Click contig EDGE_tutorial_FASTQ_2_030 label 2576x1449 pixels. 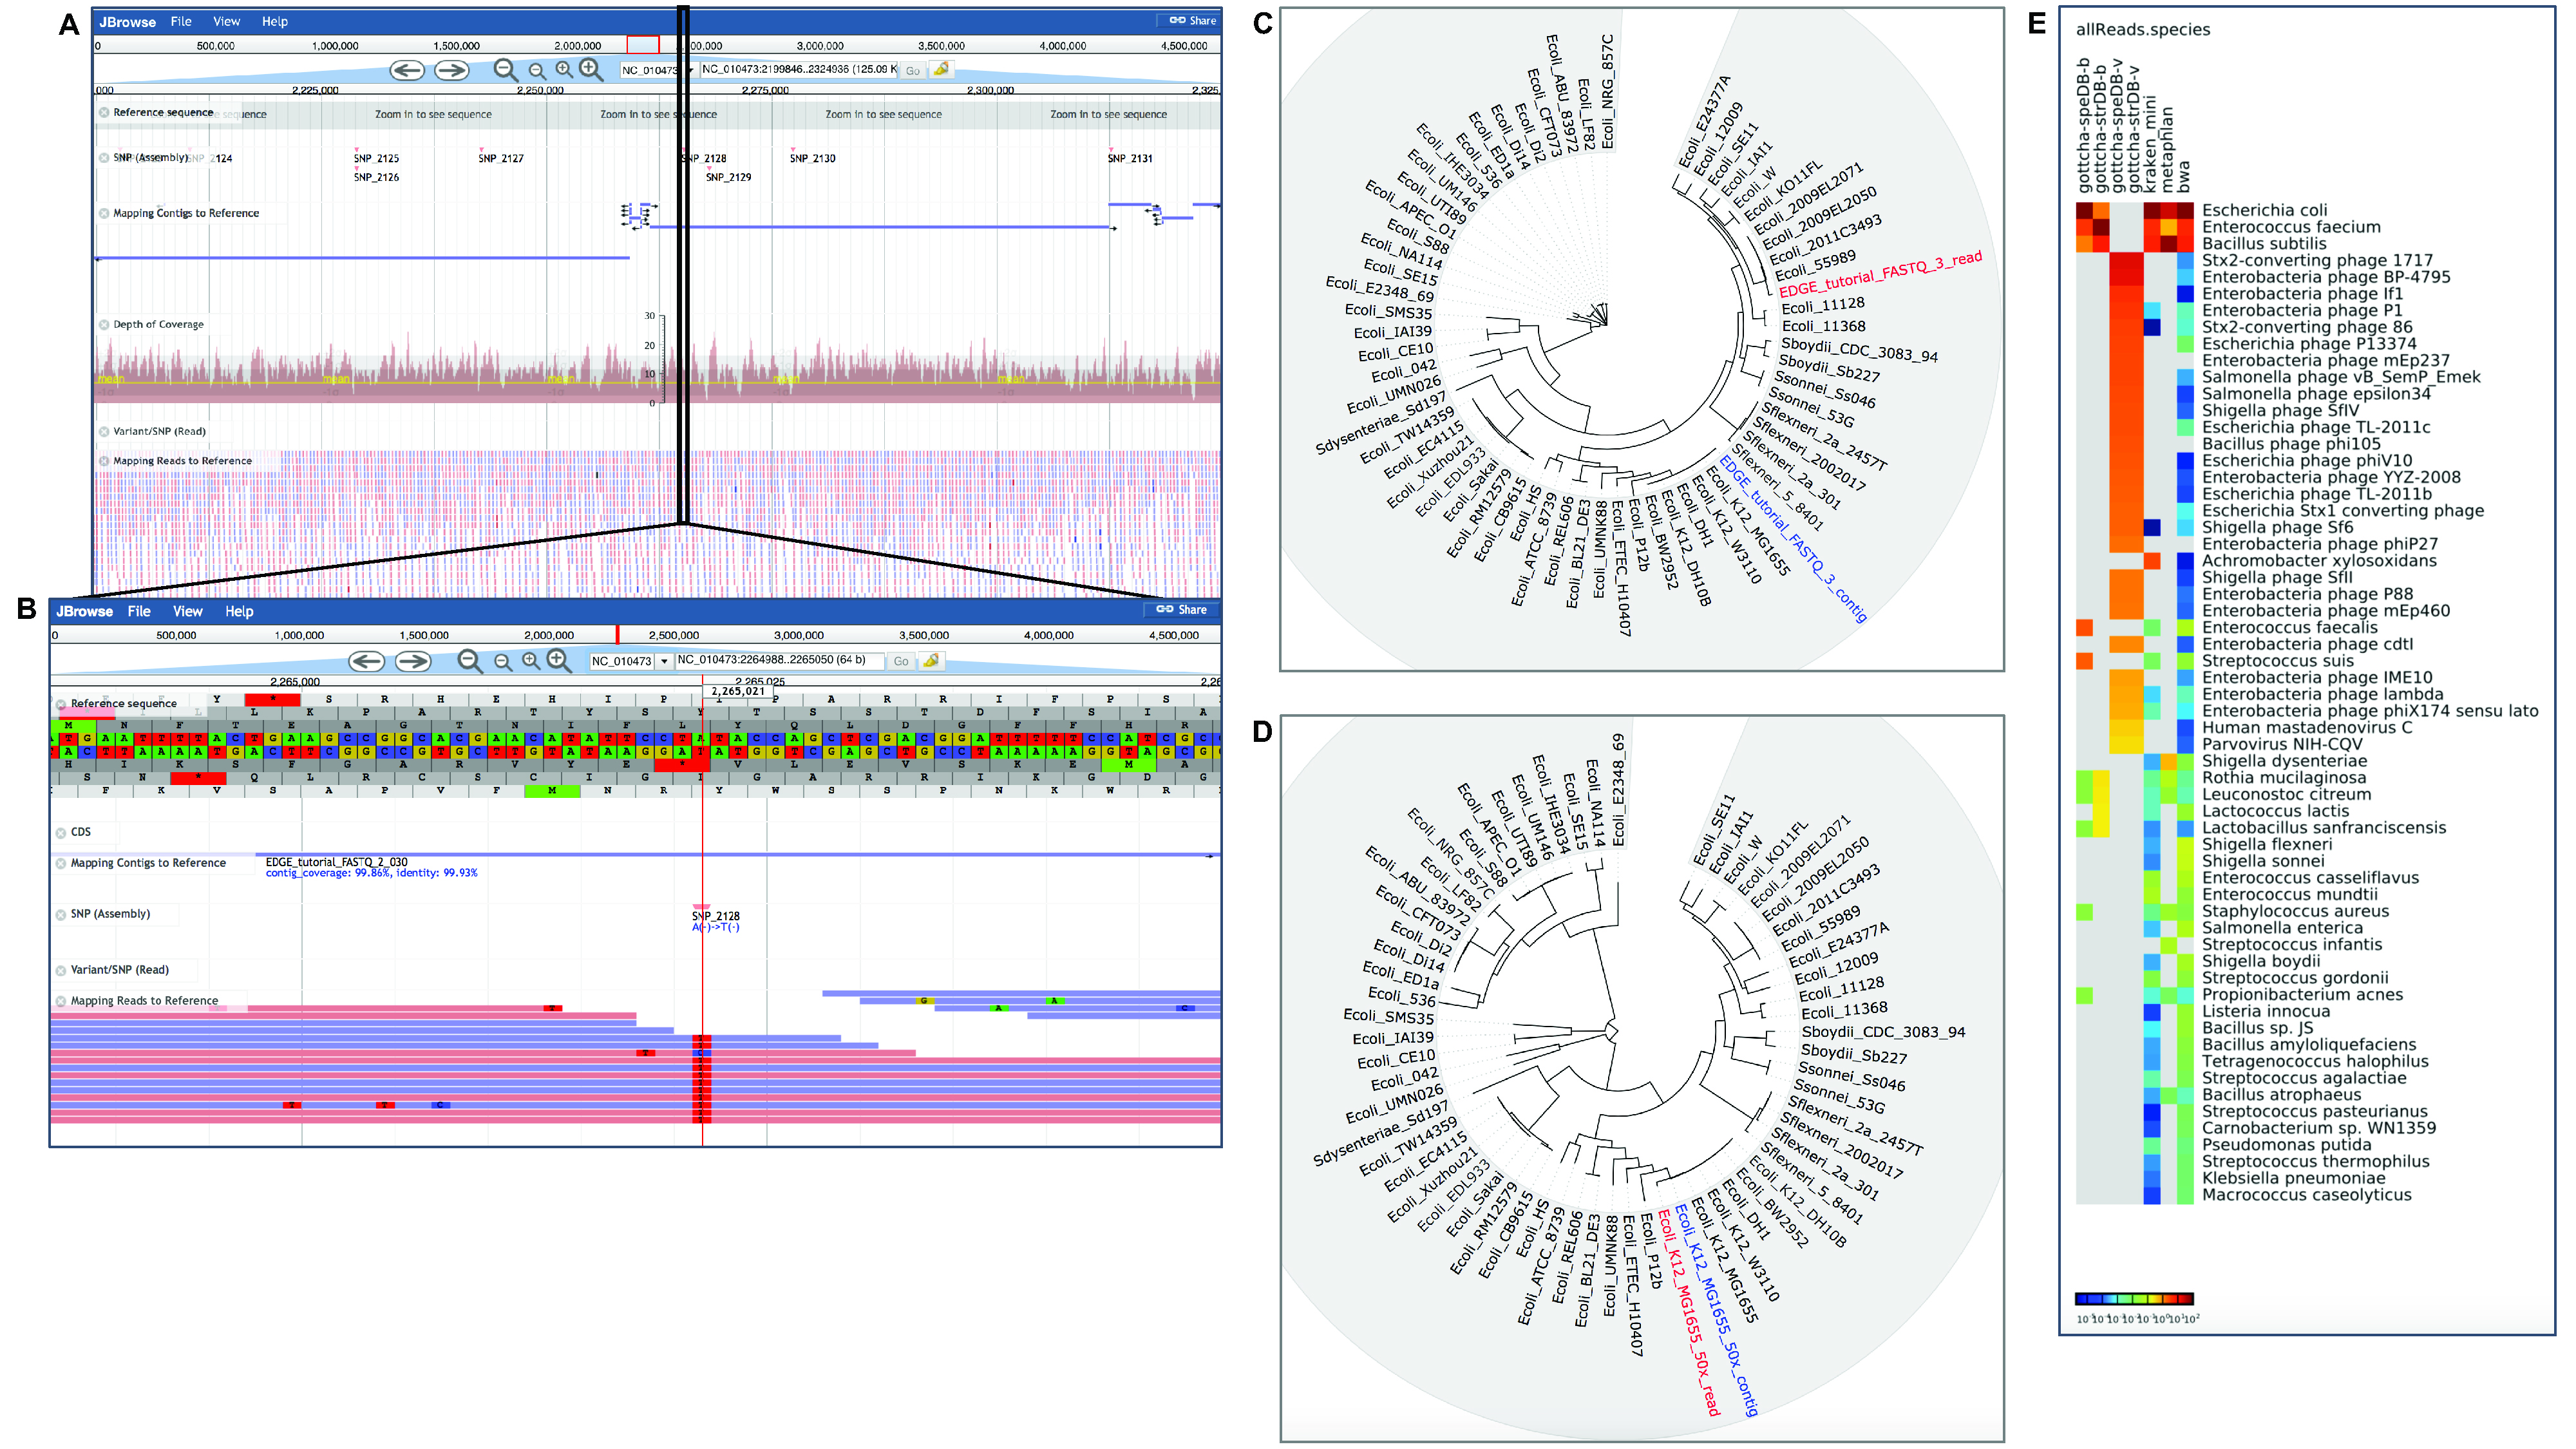click(336, 863)
